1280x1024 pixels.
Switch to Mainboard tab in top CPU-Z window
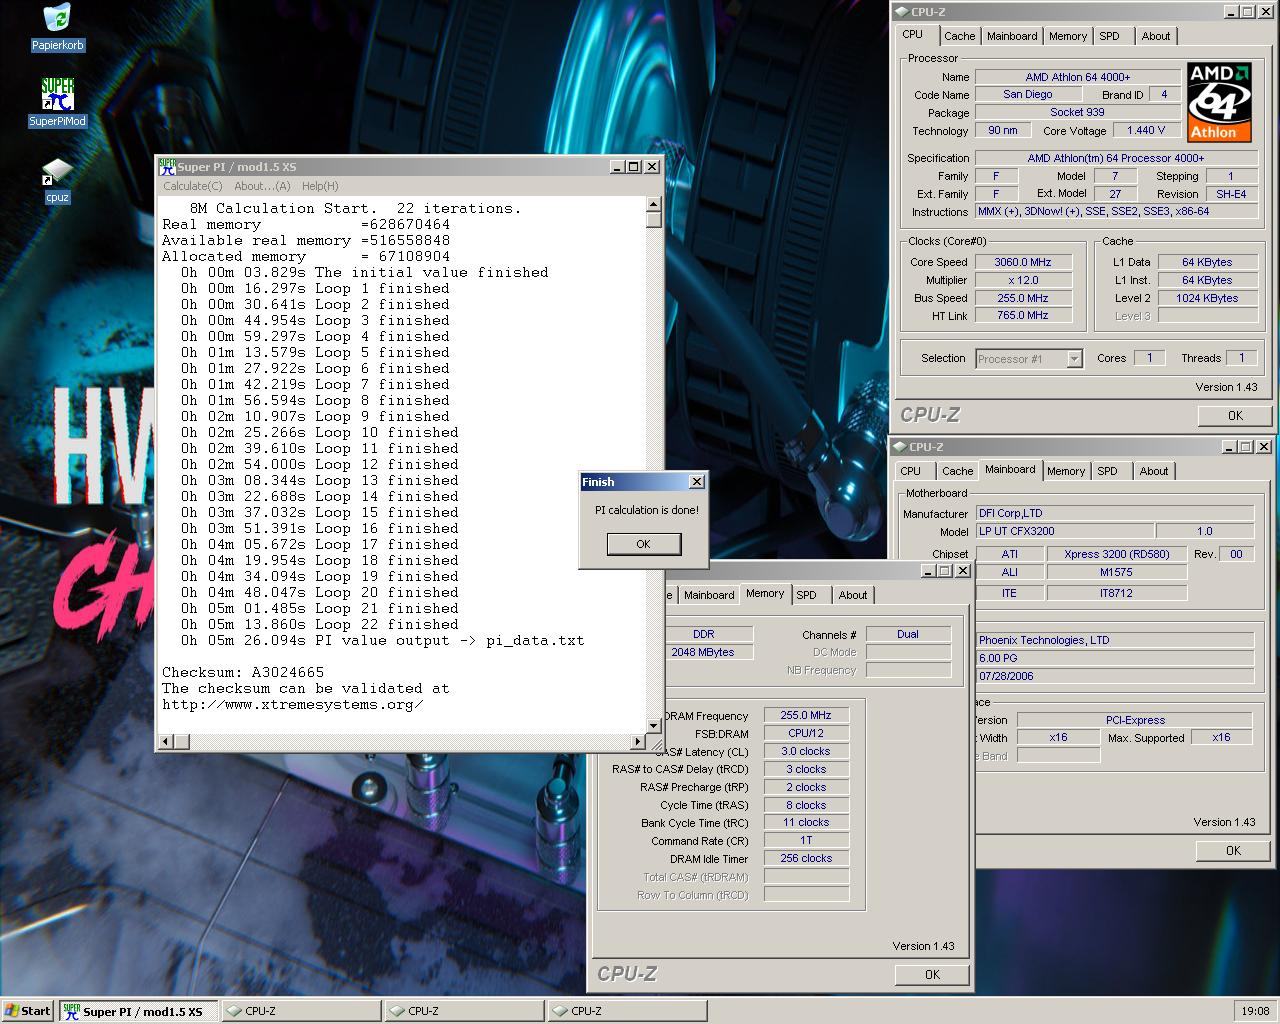pyautogui.click(x=1012, y=36)
